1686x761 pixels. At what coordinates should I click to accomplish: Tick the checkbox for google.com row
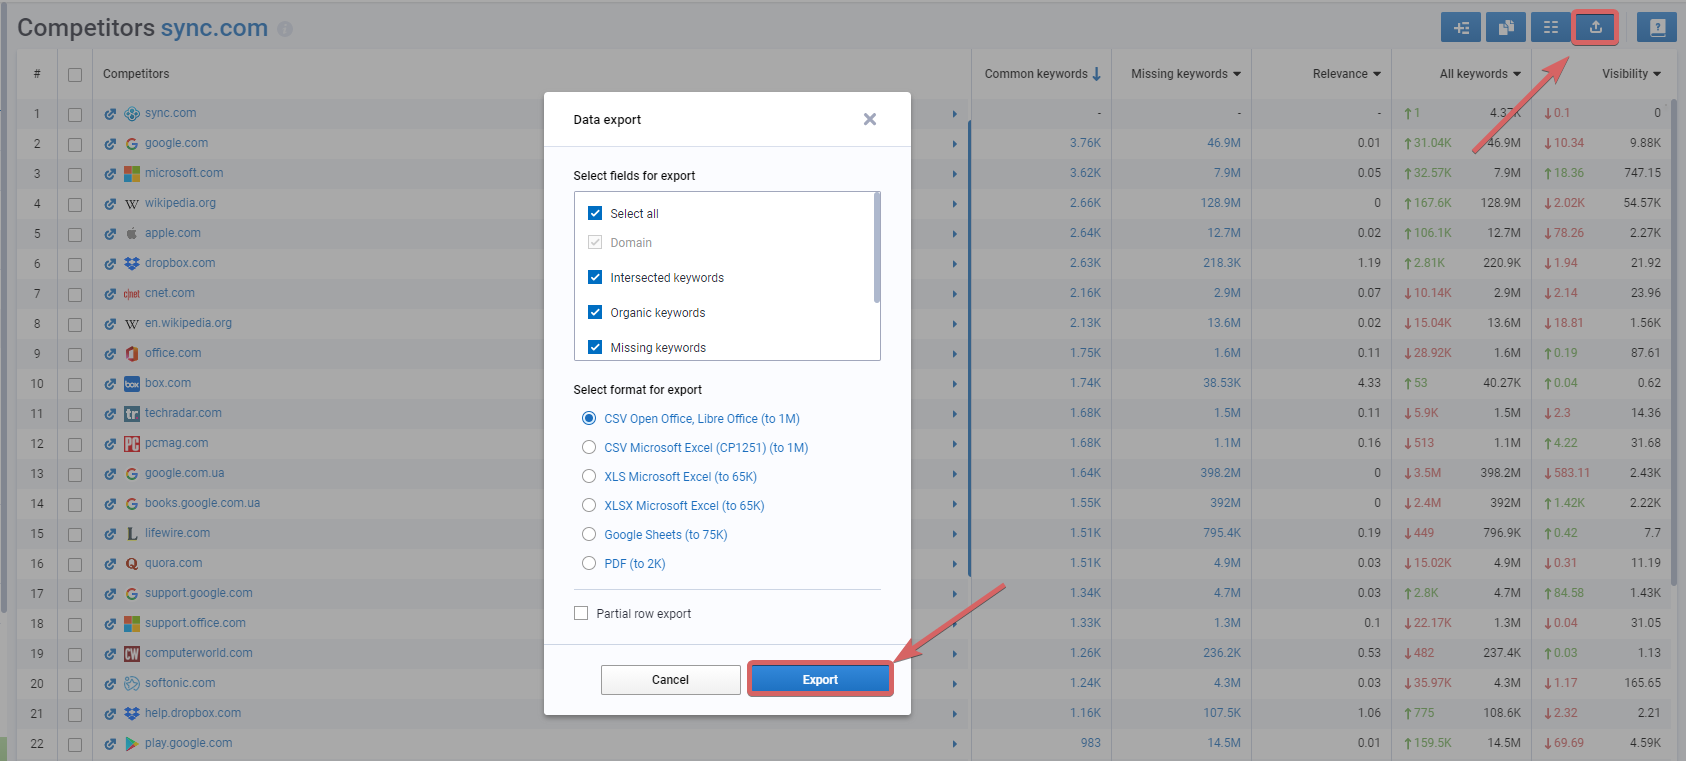pyautogui.click(x=75, y=144)
